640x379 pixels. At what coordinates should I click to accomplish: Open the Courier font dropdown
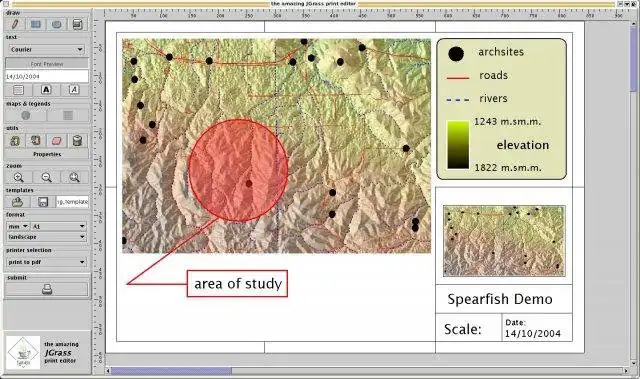coord(47,50)
